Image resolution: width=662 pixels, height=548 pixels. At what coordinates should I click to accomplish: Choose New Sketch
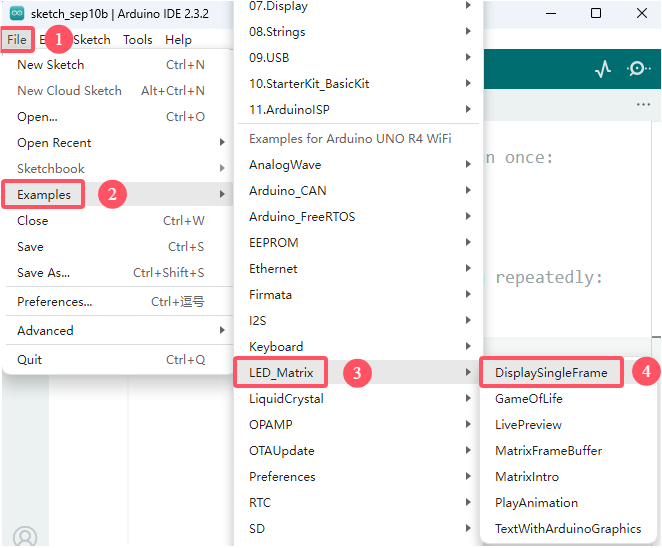tap(118, 65)
